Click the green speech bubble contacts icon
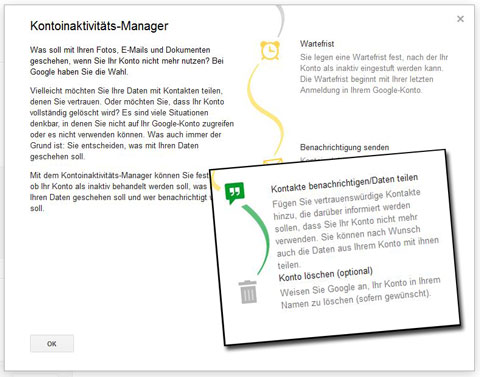 click(x=235, y=193)
